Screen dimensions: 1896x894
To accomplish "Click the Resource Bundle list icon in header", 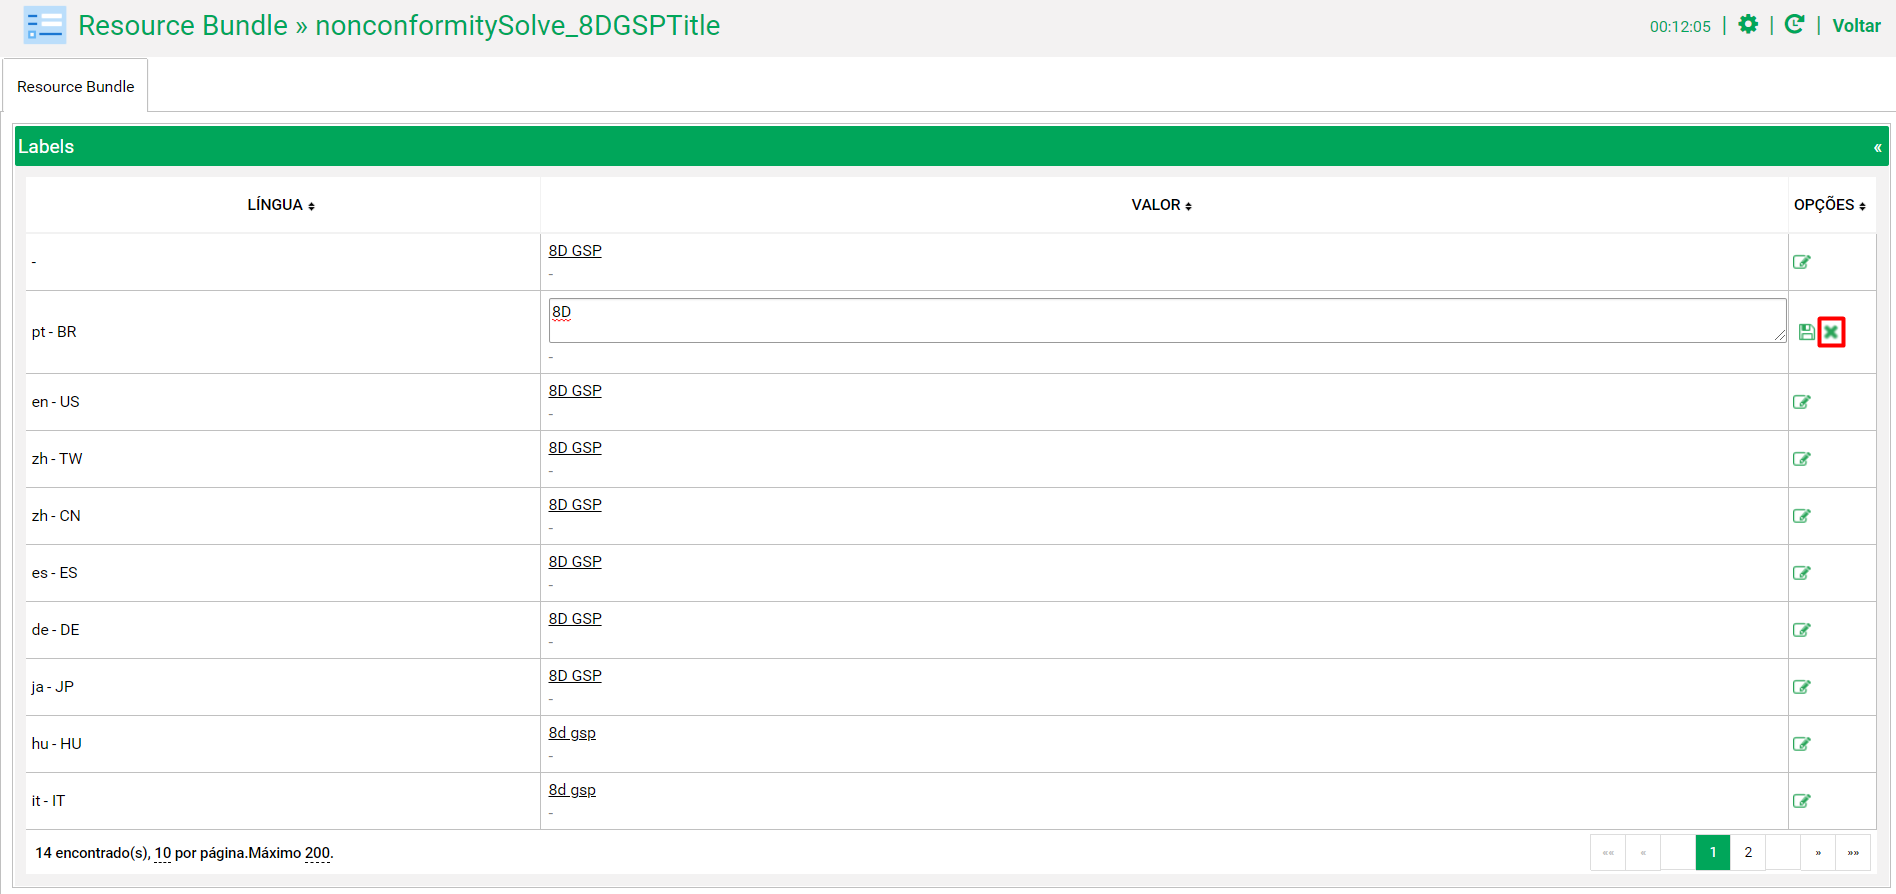I will pos(45,25).
